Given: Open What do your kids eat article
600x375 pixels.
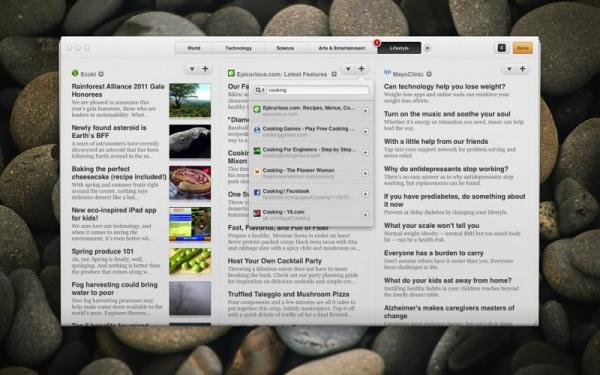Looking at the screenshot, I should tap(448, 280).
